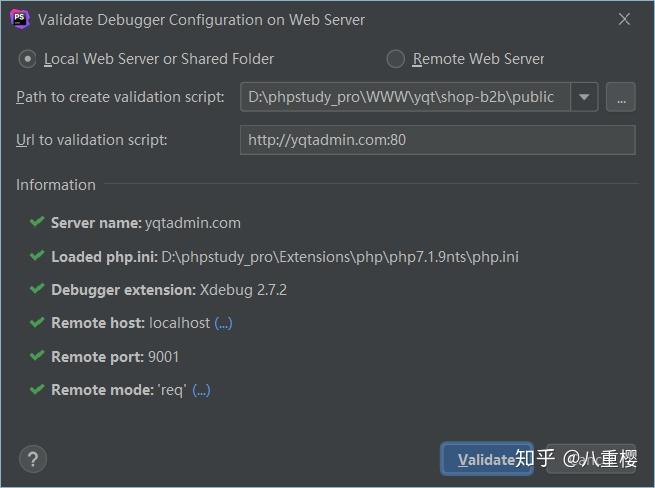Click the green checkmark beside Debugger extension

click(37, 288)
